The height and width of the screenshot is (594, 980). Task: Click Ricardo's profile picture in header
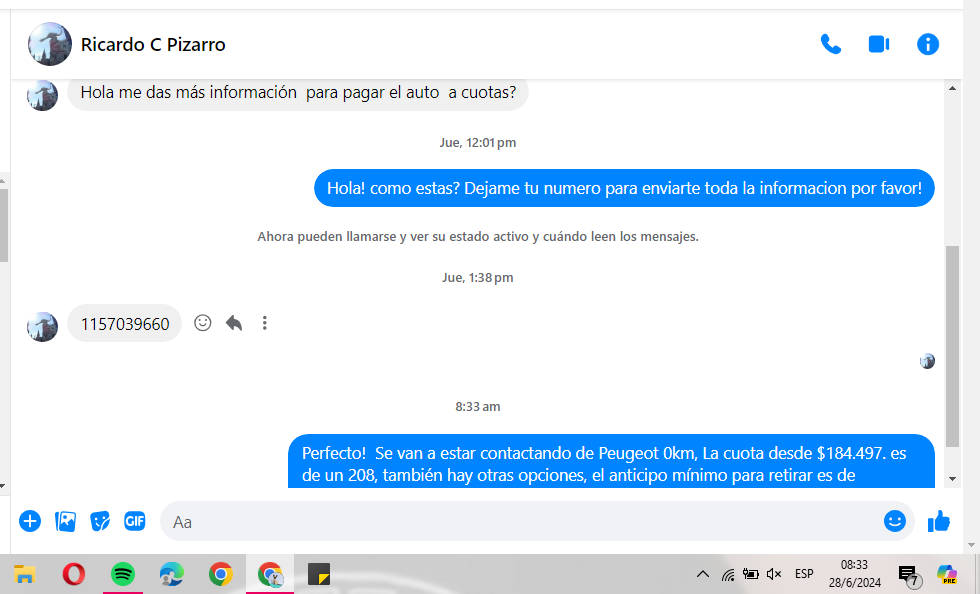tap(49, 44)
